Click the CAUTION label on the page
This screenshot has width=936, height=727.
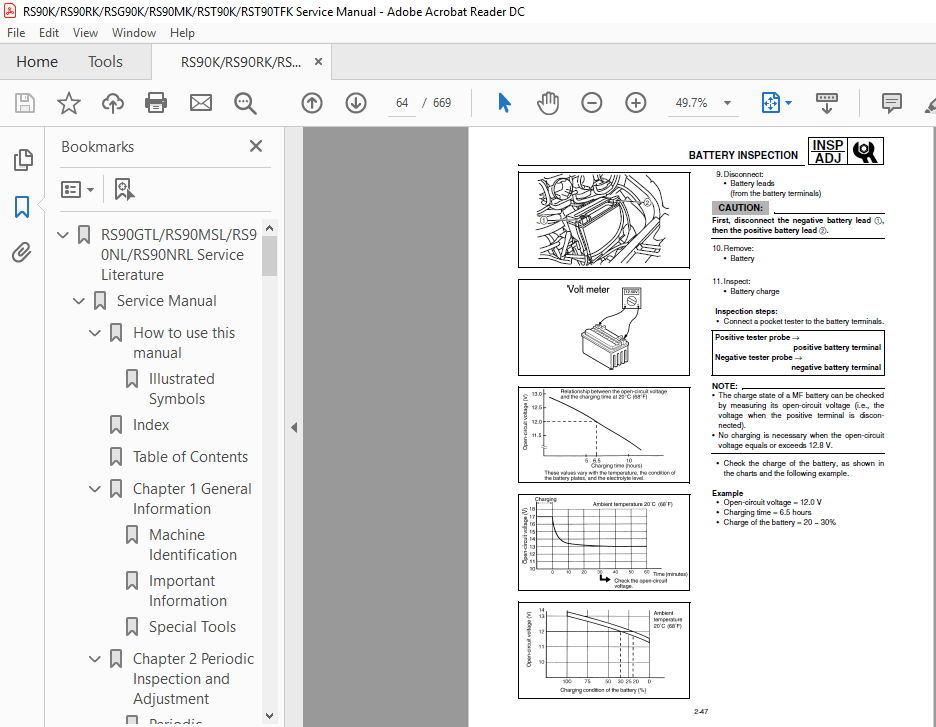tap(740, 208)
